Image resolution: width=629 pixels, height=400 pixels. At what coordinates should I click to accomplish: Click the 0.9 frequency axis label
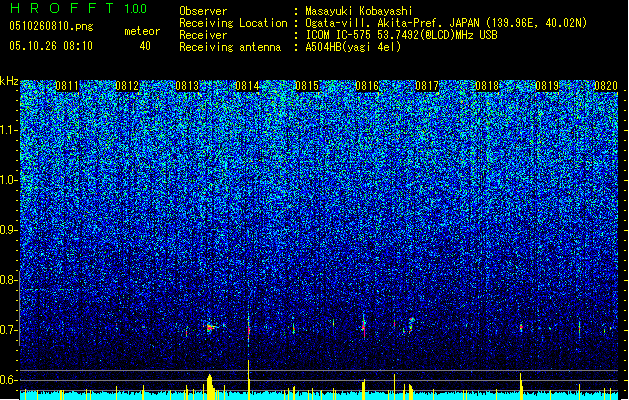pyautogui.click(x=9, y=230)
